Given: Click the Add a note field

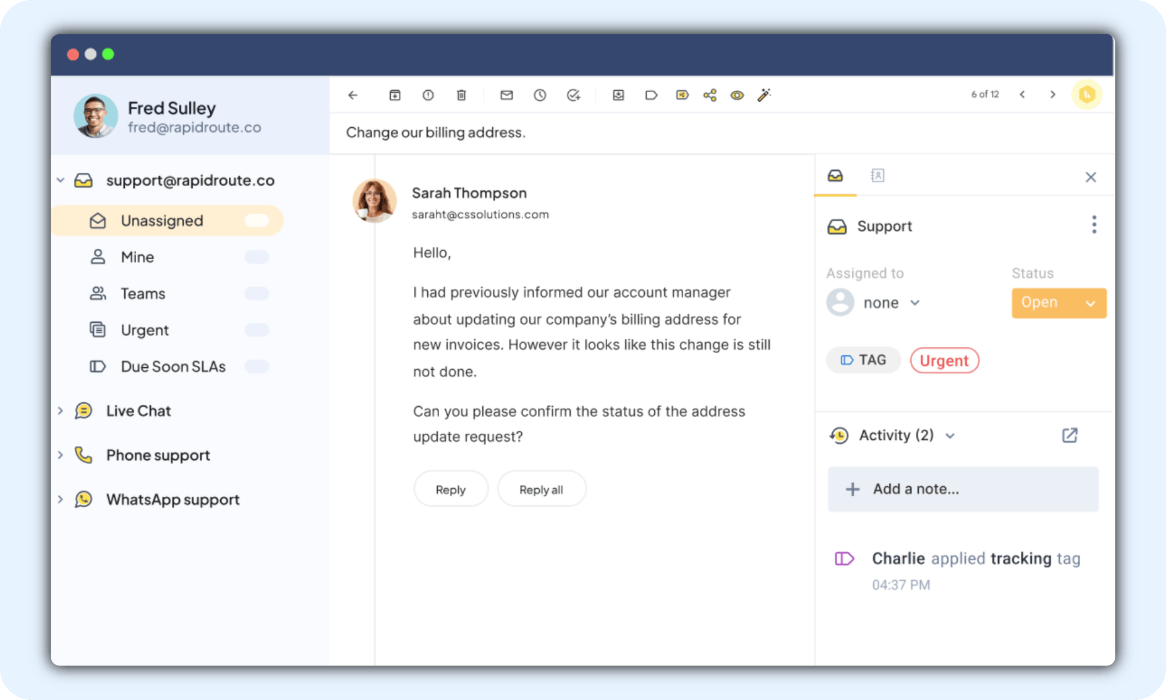Looking at the screenshot, I should tap(962, 489).
